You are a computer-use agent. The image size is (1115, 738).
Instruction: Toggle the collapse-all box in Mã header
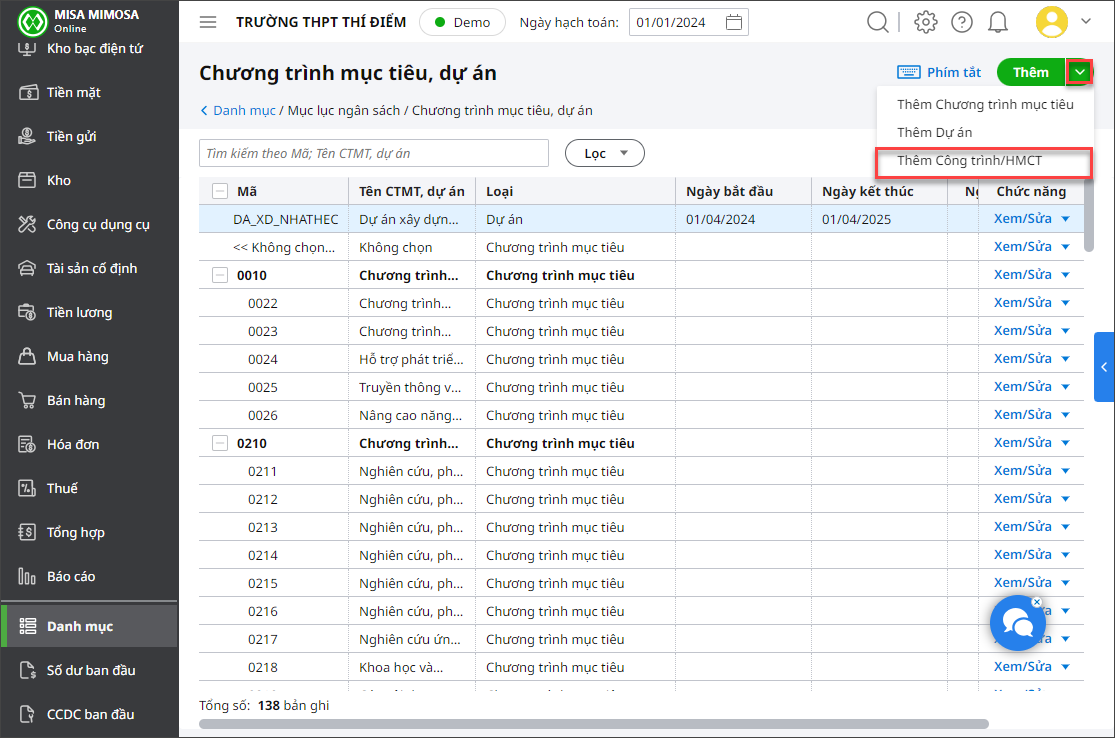(x=220, y=191)
